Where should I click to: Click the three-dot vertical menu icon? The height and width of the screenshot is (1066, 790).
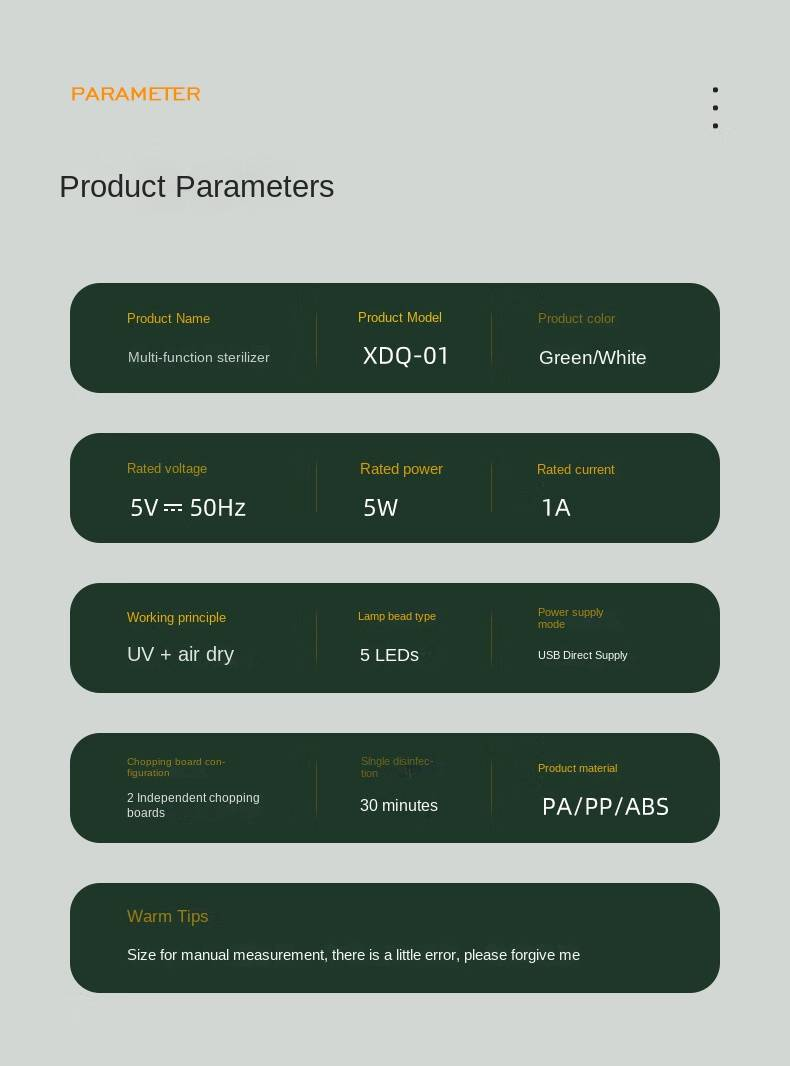tap(715, 107)
